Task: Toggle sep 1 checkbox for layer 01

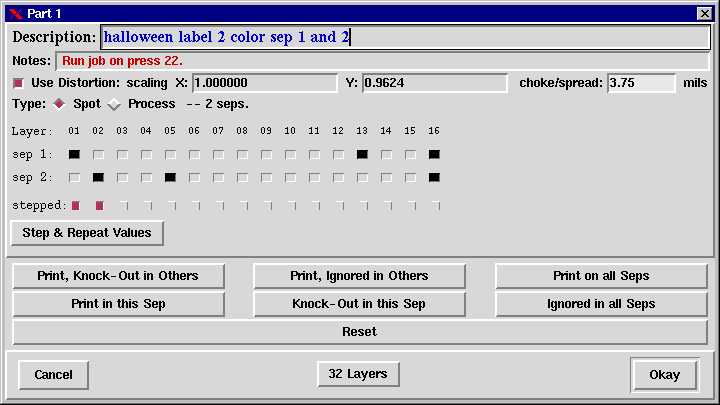Action: [x=74, y=154]
